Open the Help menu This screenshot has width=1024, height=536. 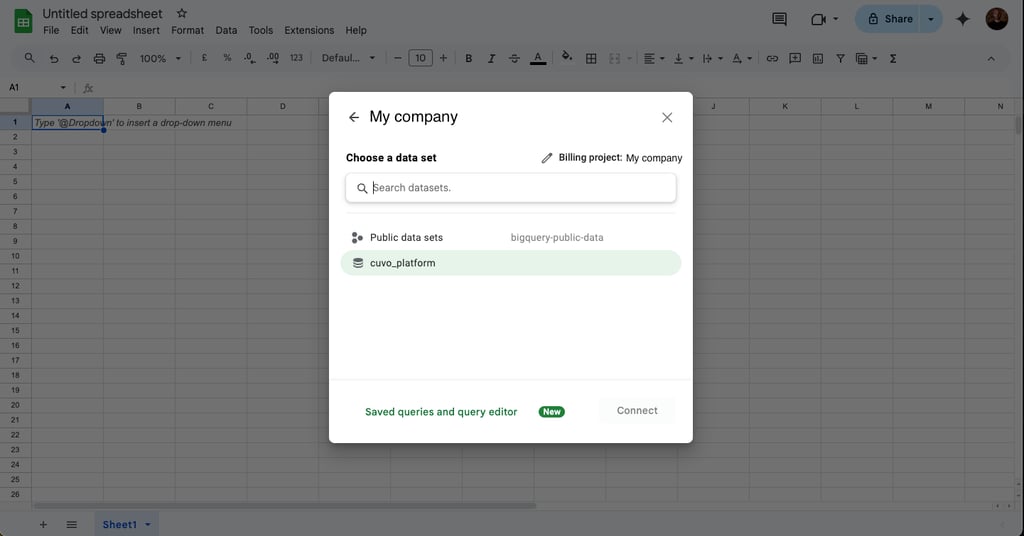pyautogui.click(x=356, y=30)
